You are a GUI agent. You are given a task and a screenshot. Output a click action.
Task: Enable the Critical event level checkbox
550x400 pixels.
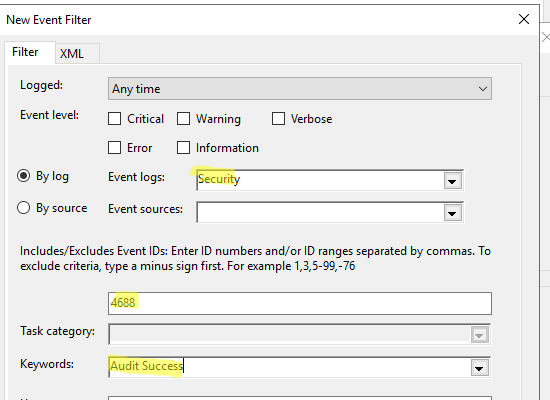pos(115,119)
